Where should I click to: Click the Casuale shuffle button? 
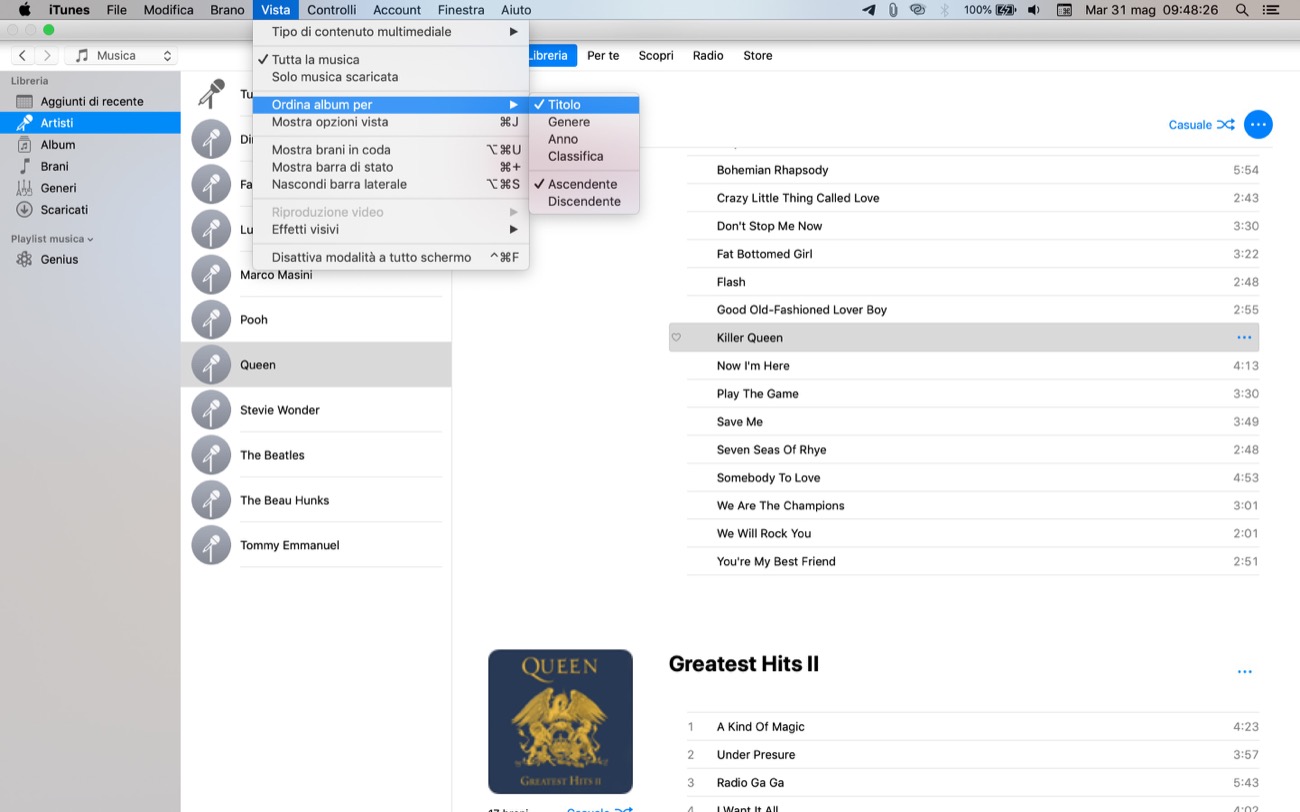[1201, 125]
